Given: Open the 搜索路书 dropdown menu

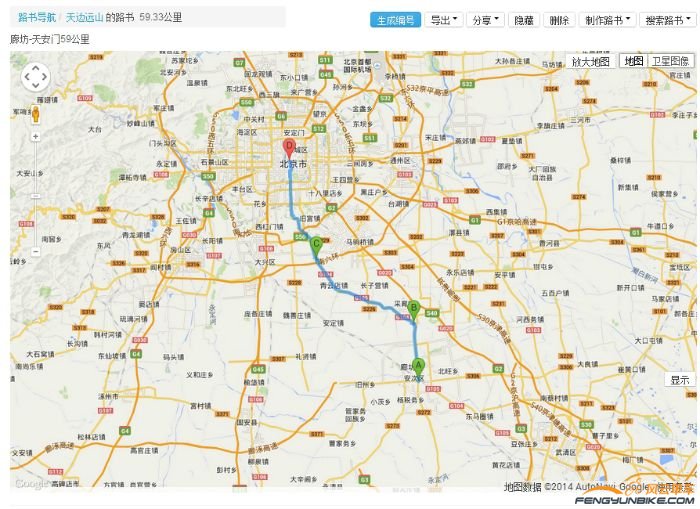Looking at the screenshot, I should 667,20.
